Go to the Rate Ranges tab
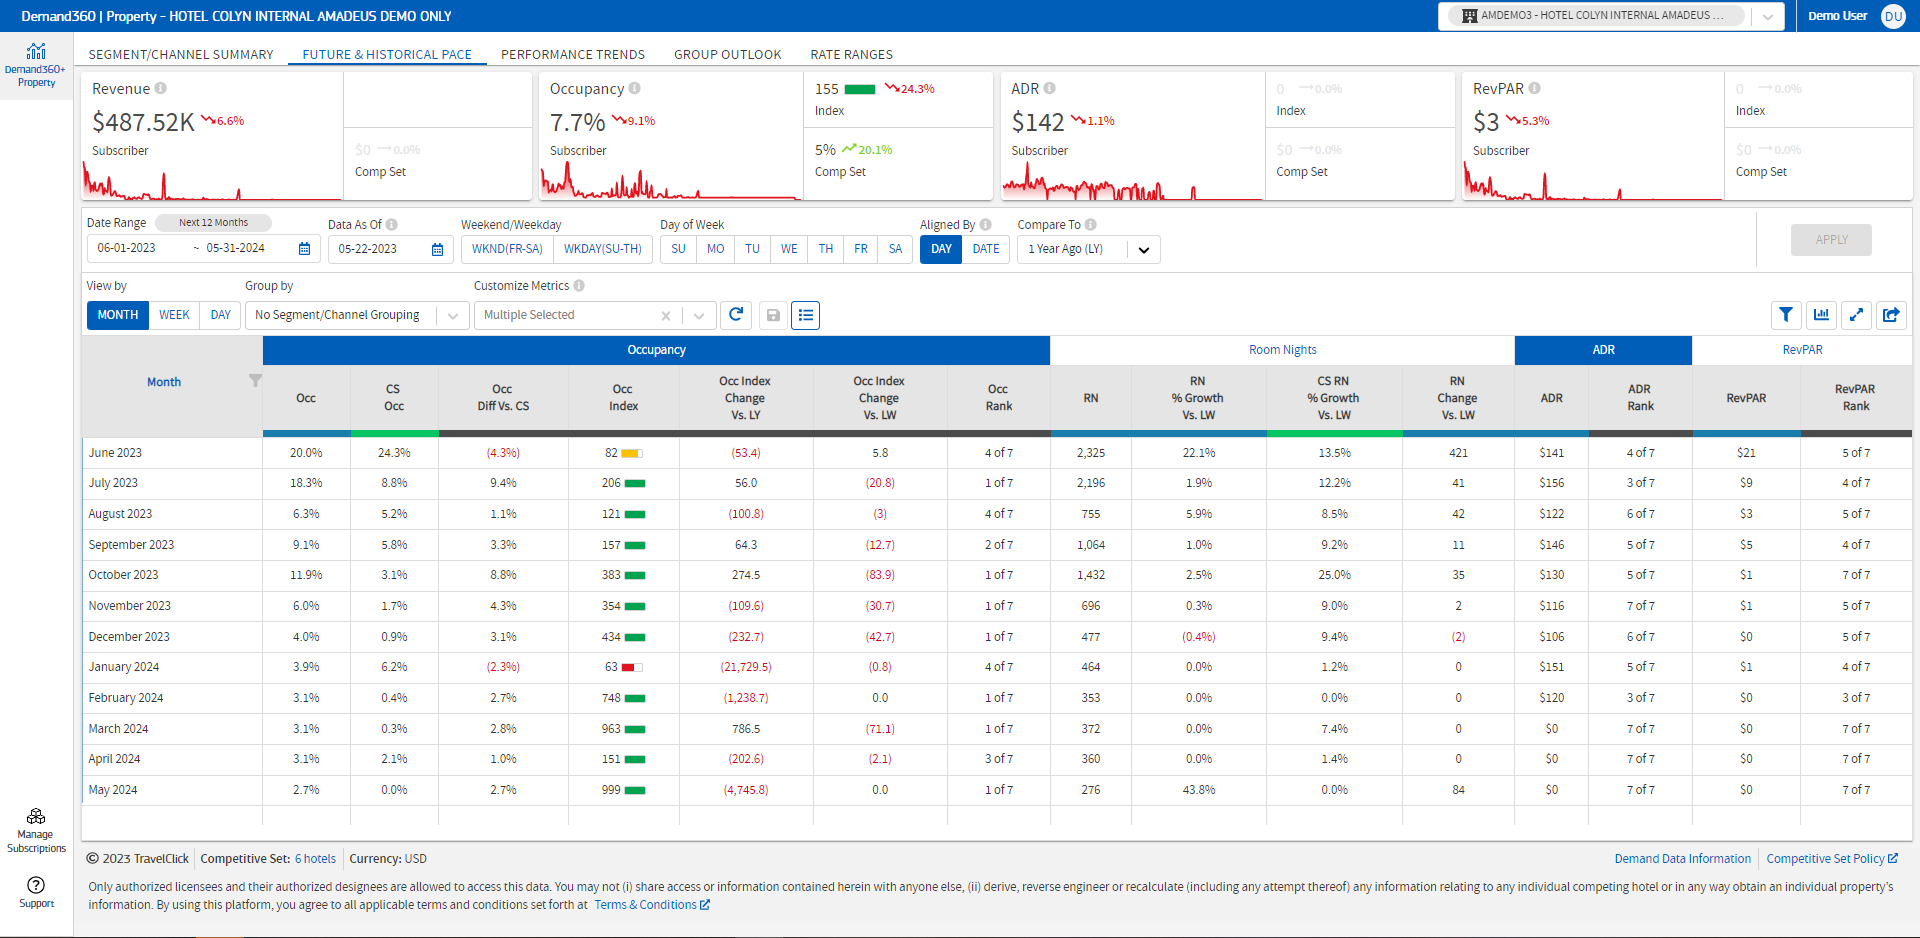The height and width of the screenshot is (938, 1920). (x=851, y=55)
